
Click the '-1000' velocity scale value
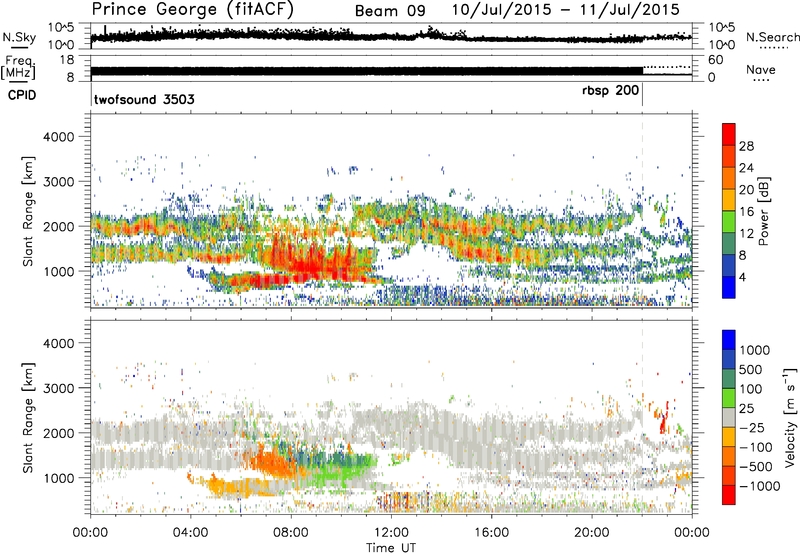(x=760, y=486)
